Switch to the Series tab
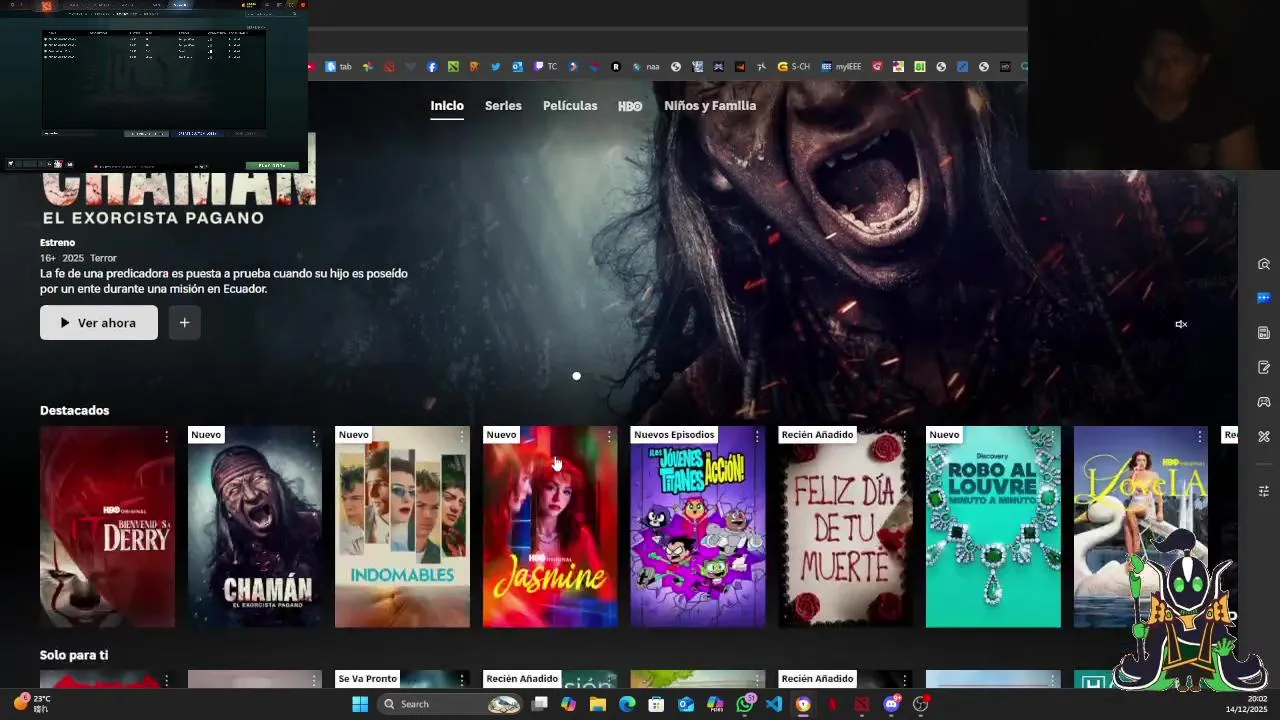Image resolution: width=1280 pixels, height=720 pixels. (x=503, y=106)
